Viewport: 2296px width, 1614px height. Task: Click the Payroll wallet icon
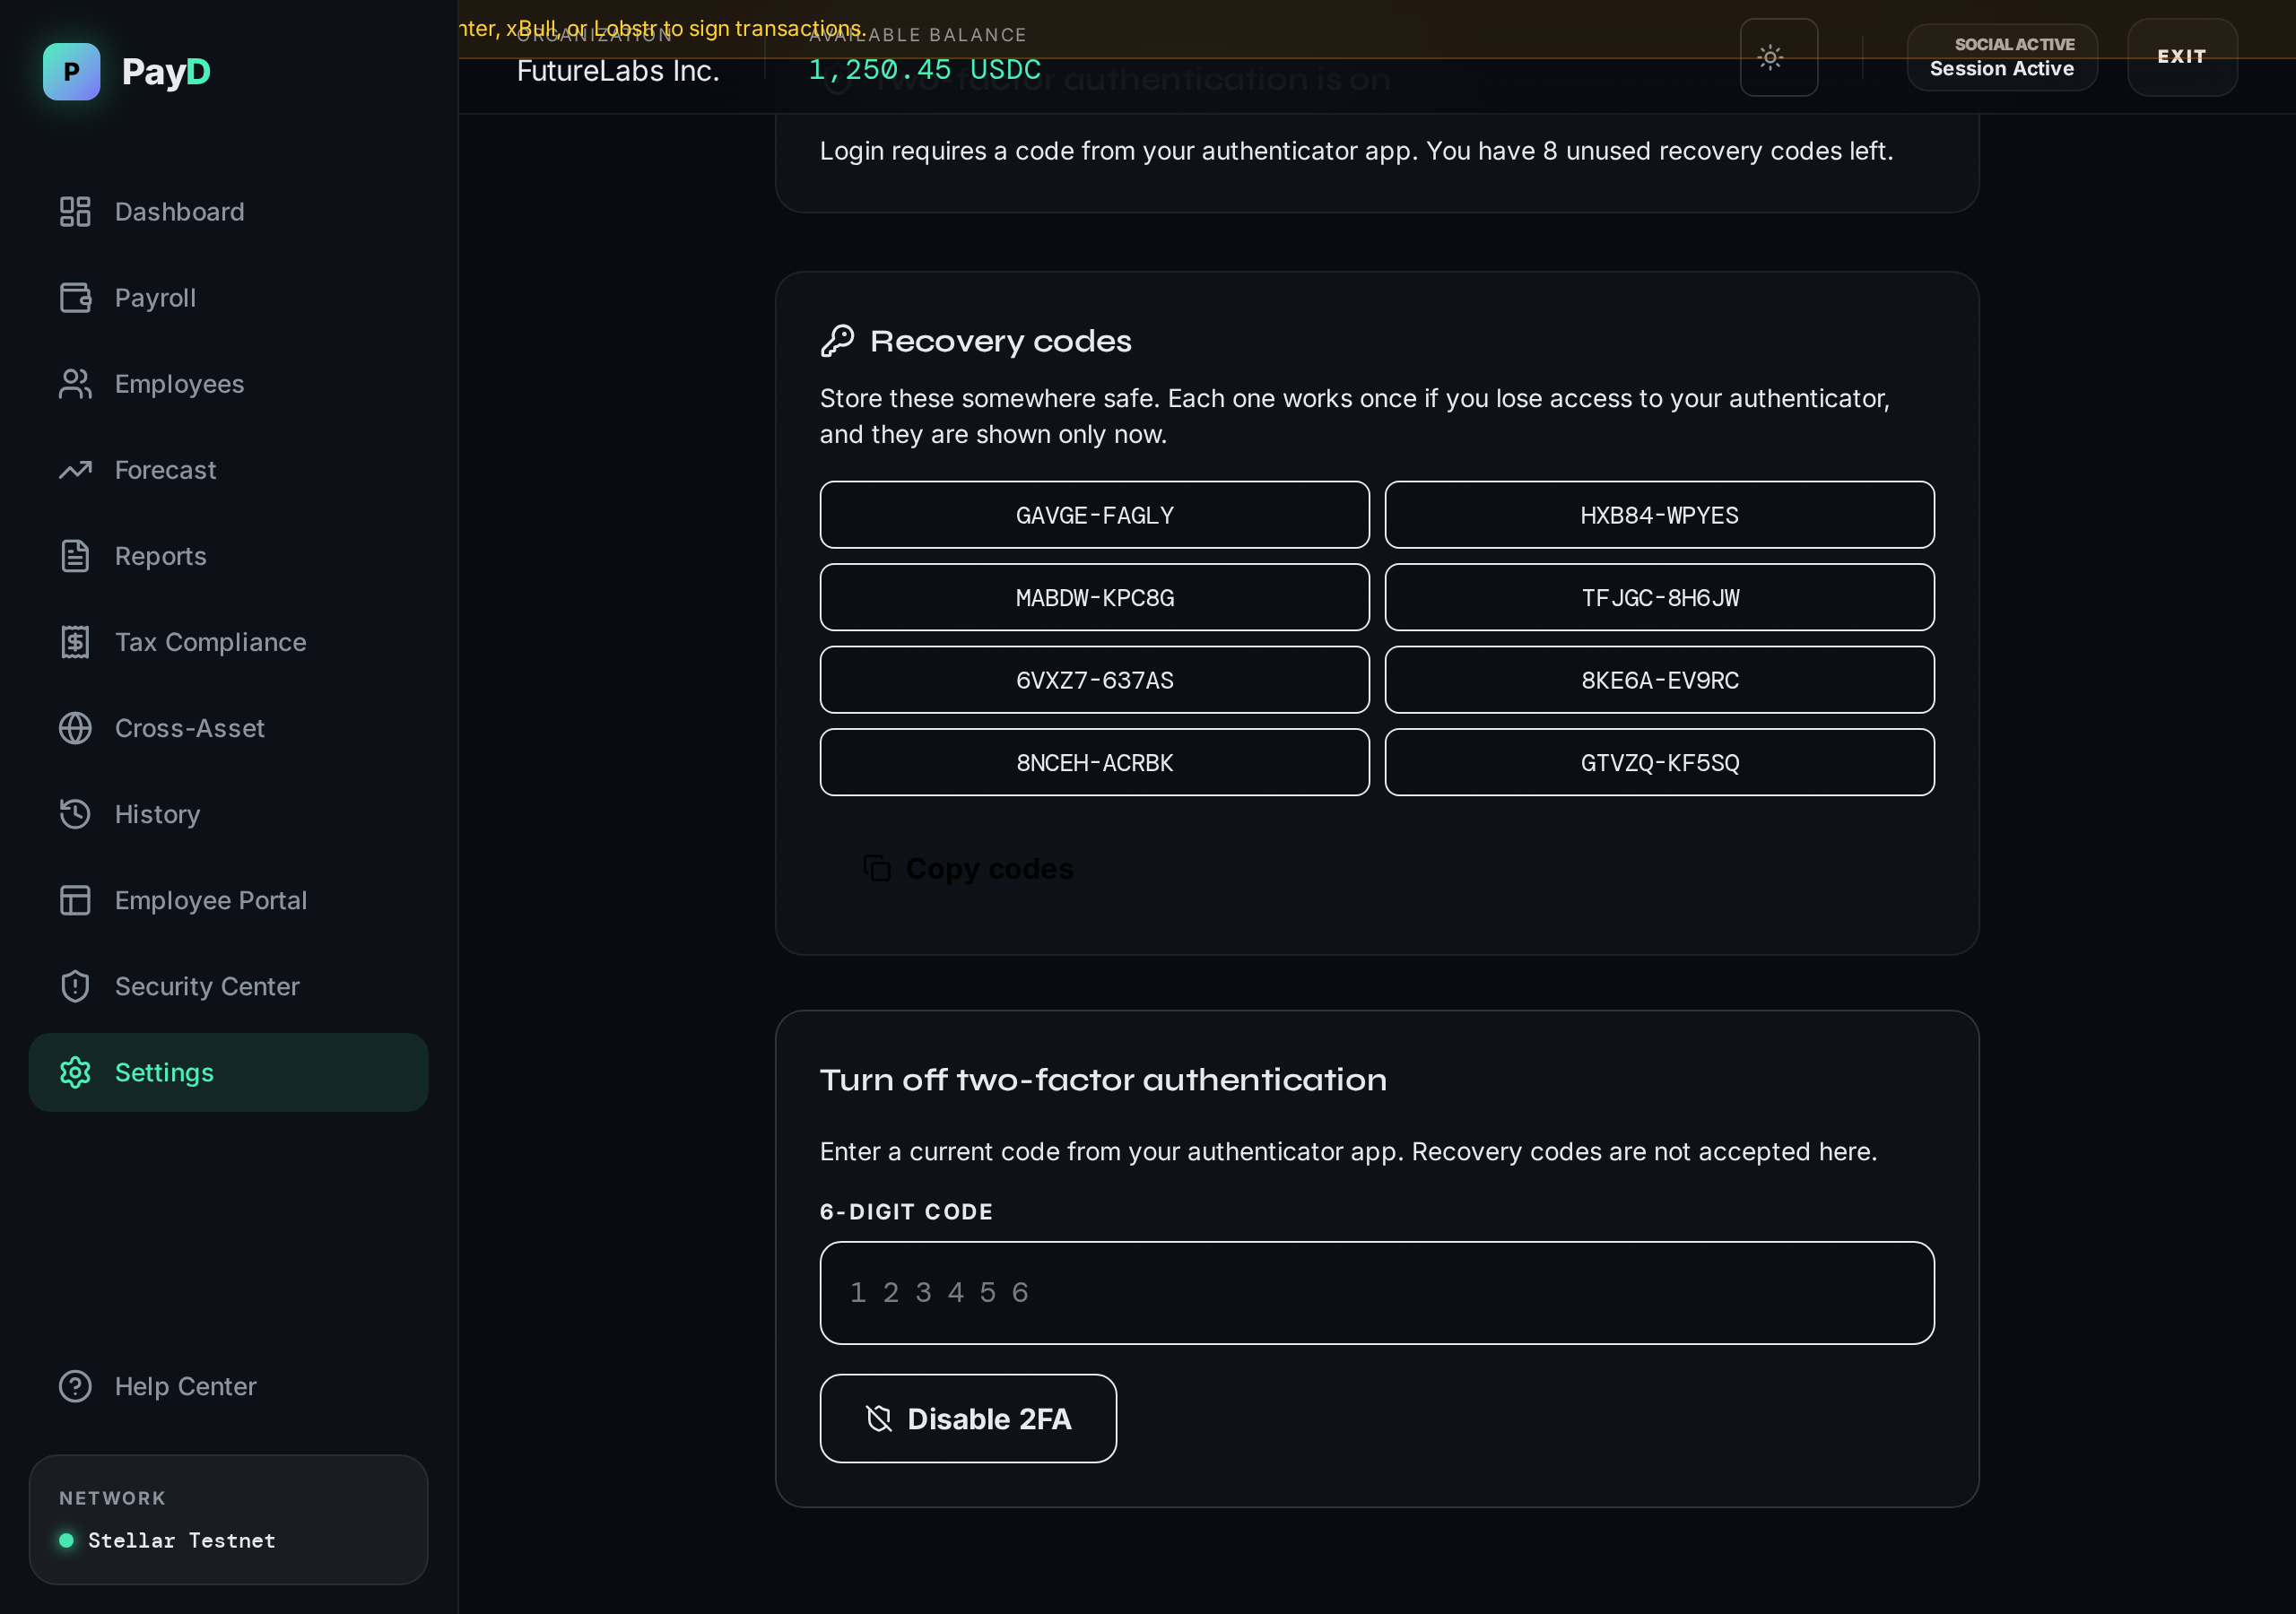pos(75,297)
